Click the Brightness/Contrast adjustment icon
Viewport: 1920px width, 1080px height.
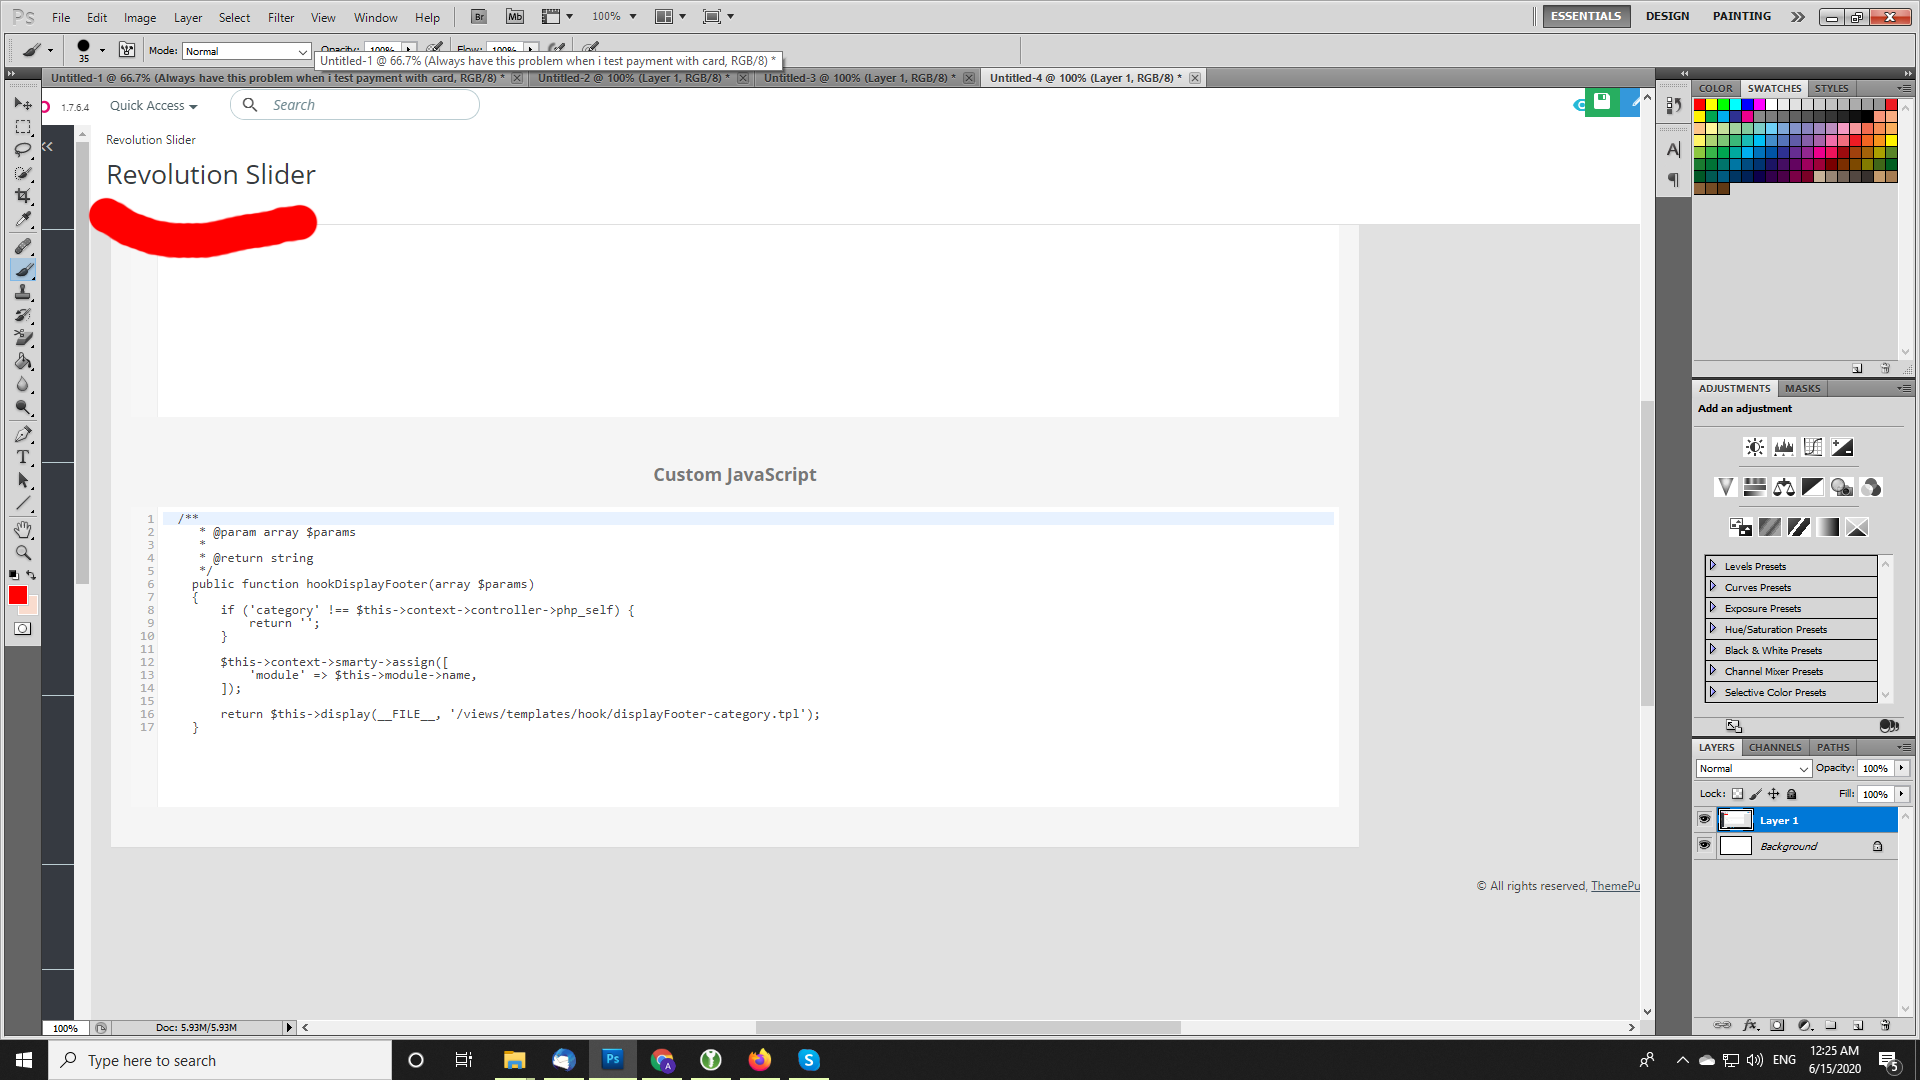[1754, 447]
